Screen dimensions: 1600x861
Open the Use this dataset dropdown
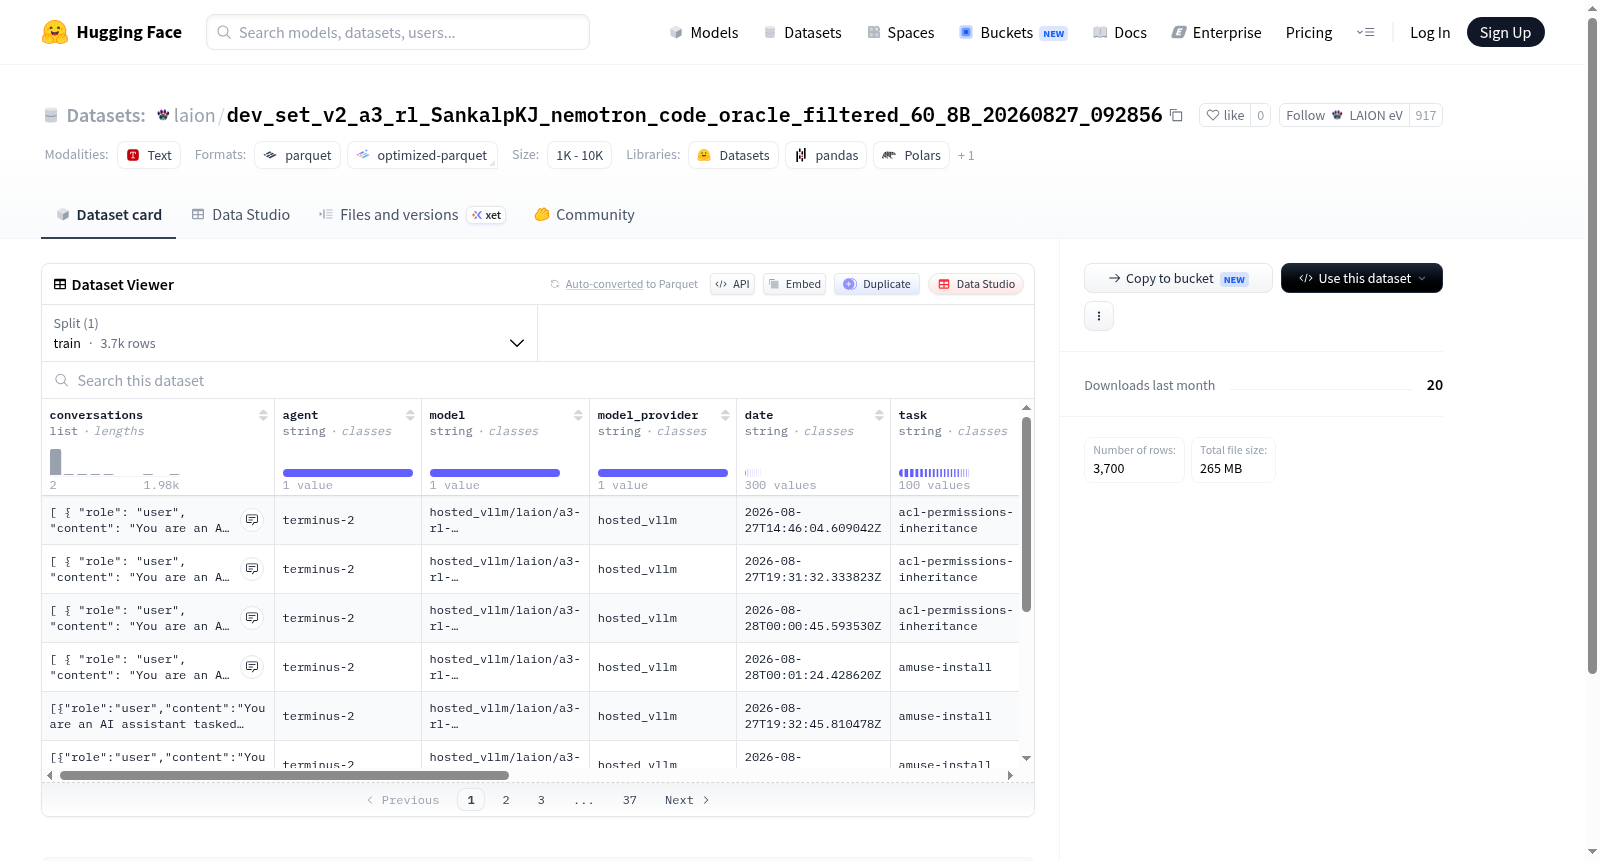(1362, 278)
